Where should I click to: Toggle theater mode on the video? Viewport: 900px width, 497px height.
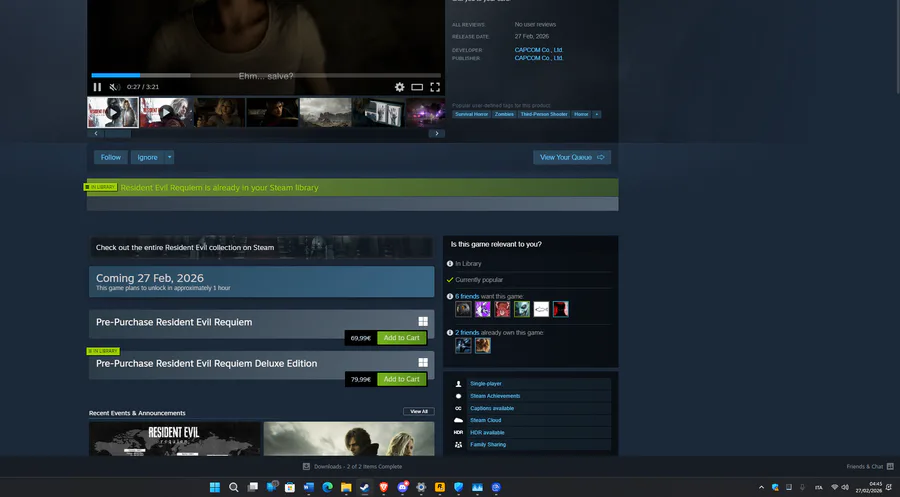pyautogui.click(x=417, y=87)
